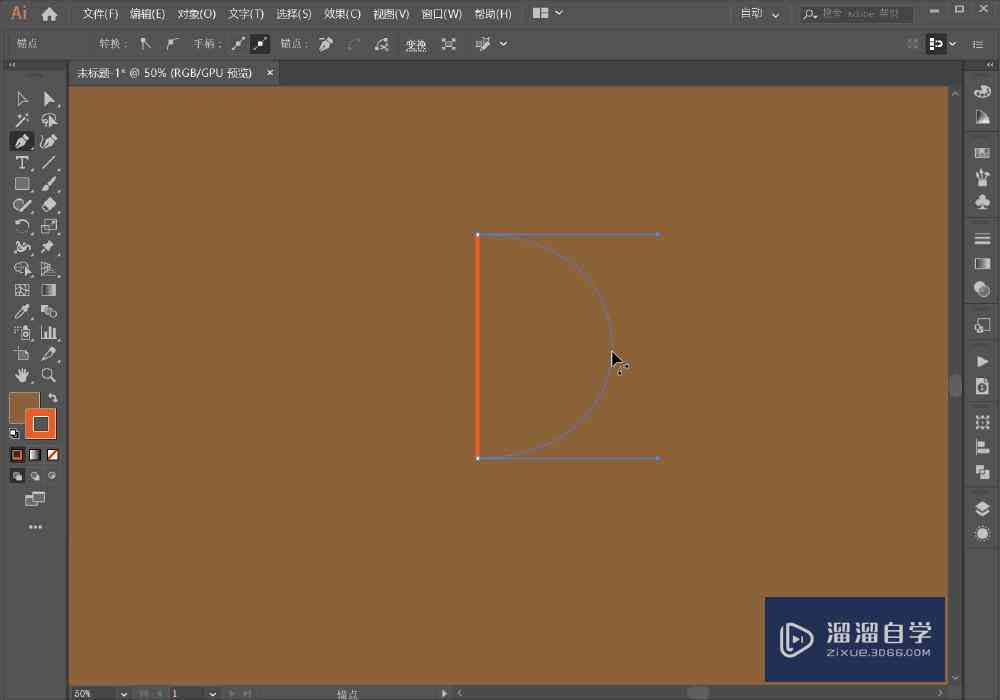Viewport: 1000px width, 700px height.
Task: Select the Eraser tool
Action: pyautogui.click(x=48, y=205)
